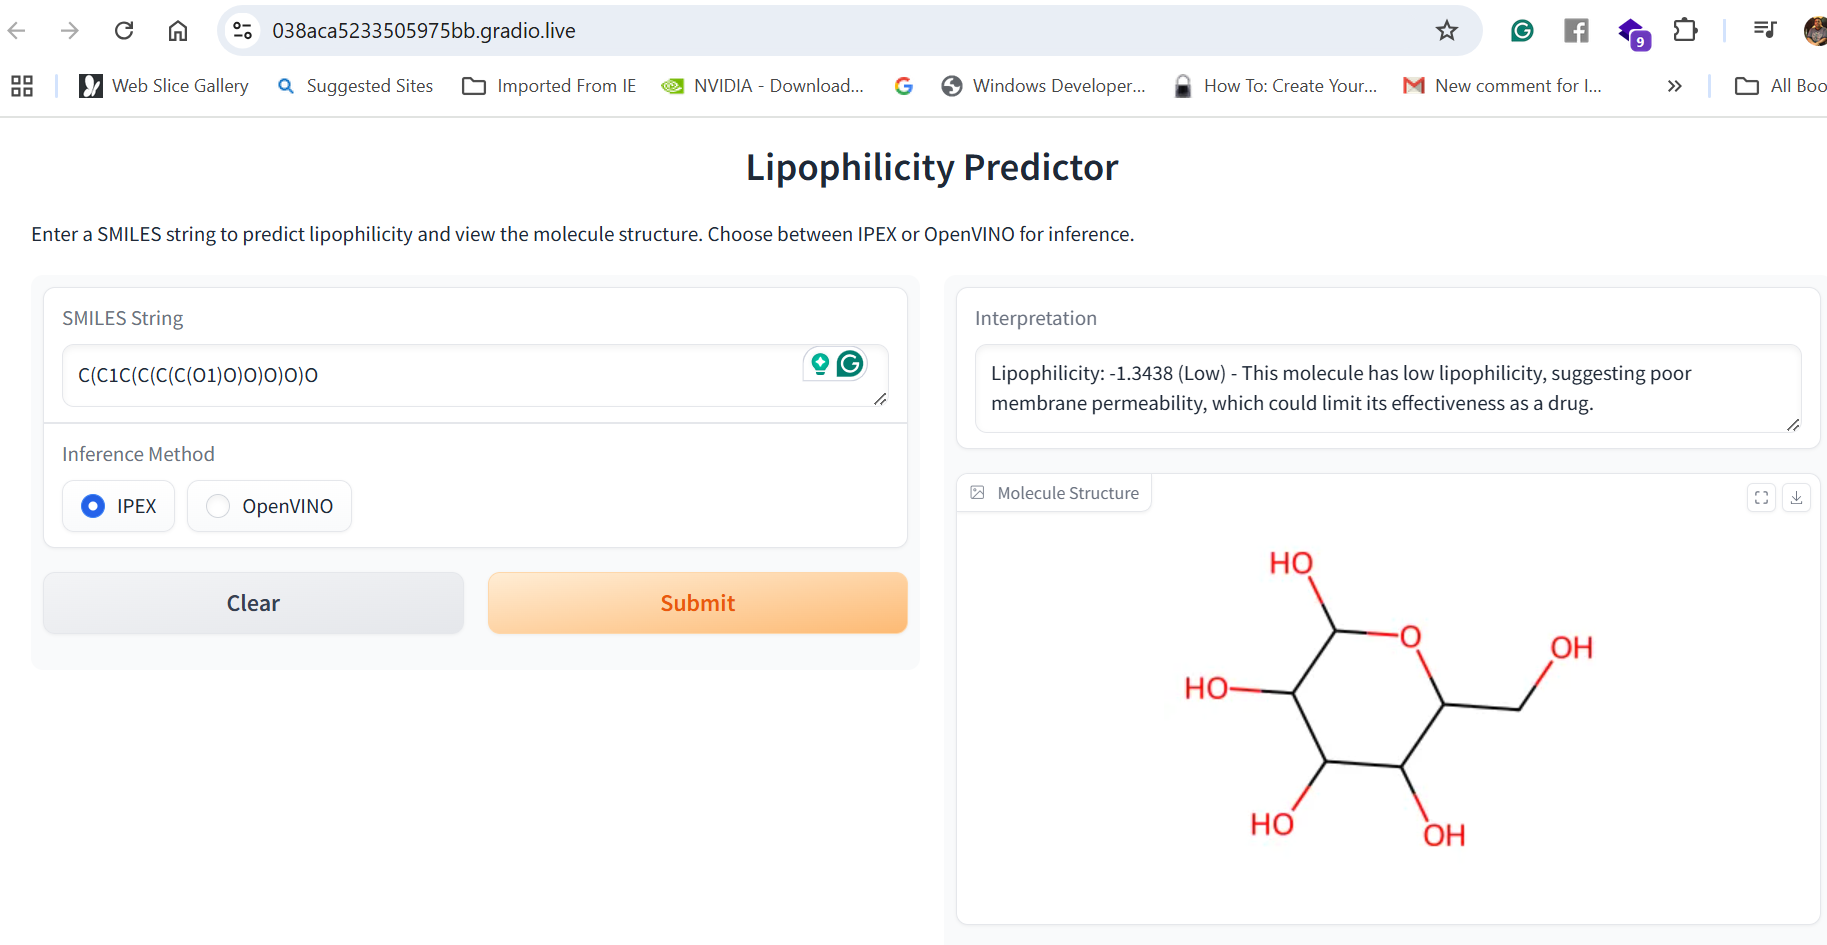Click inside the SMILES String text field
This screenshot has width=1827, height=945.
coord(430,375)
